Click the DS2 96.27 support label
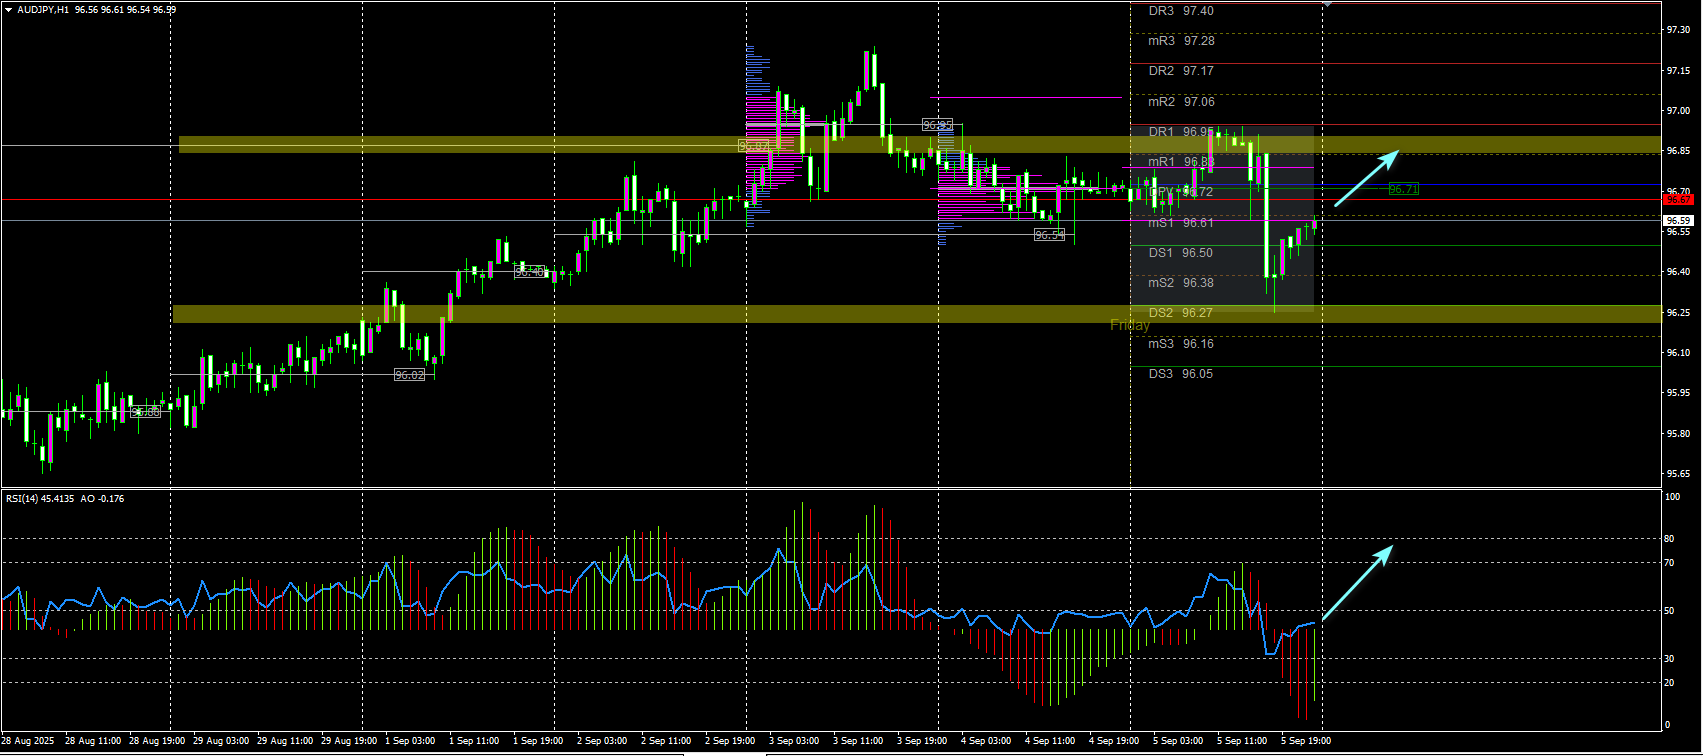 1181,313
